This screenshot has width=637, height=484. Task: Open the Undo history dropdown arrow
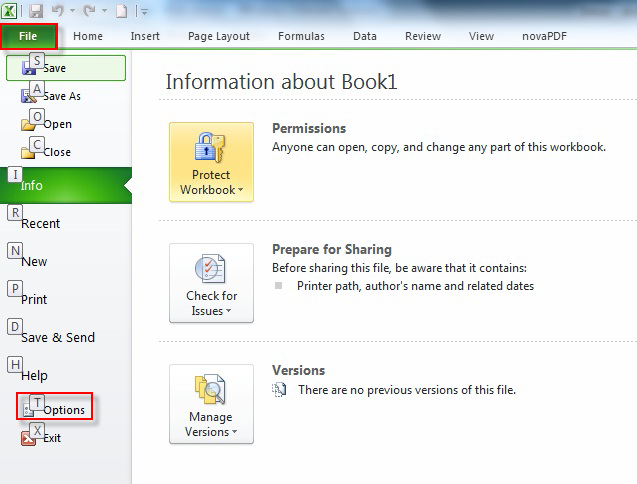[x=72, y=11]
